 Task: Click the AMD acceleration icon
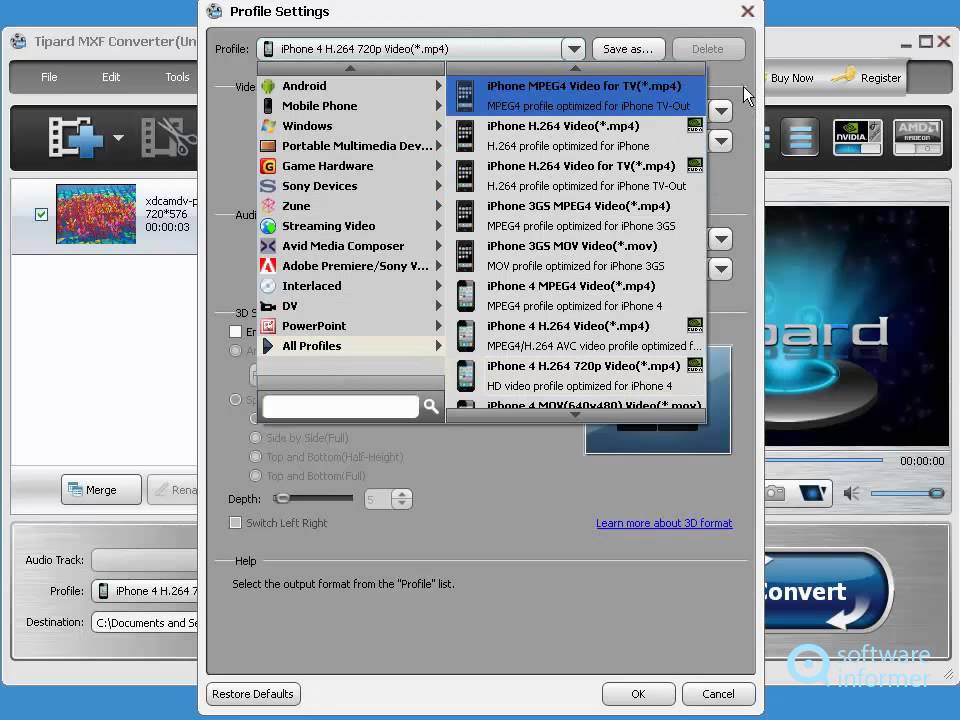click(x=917, y=137)
